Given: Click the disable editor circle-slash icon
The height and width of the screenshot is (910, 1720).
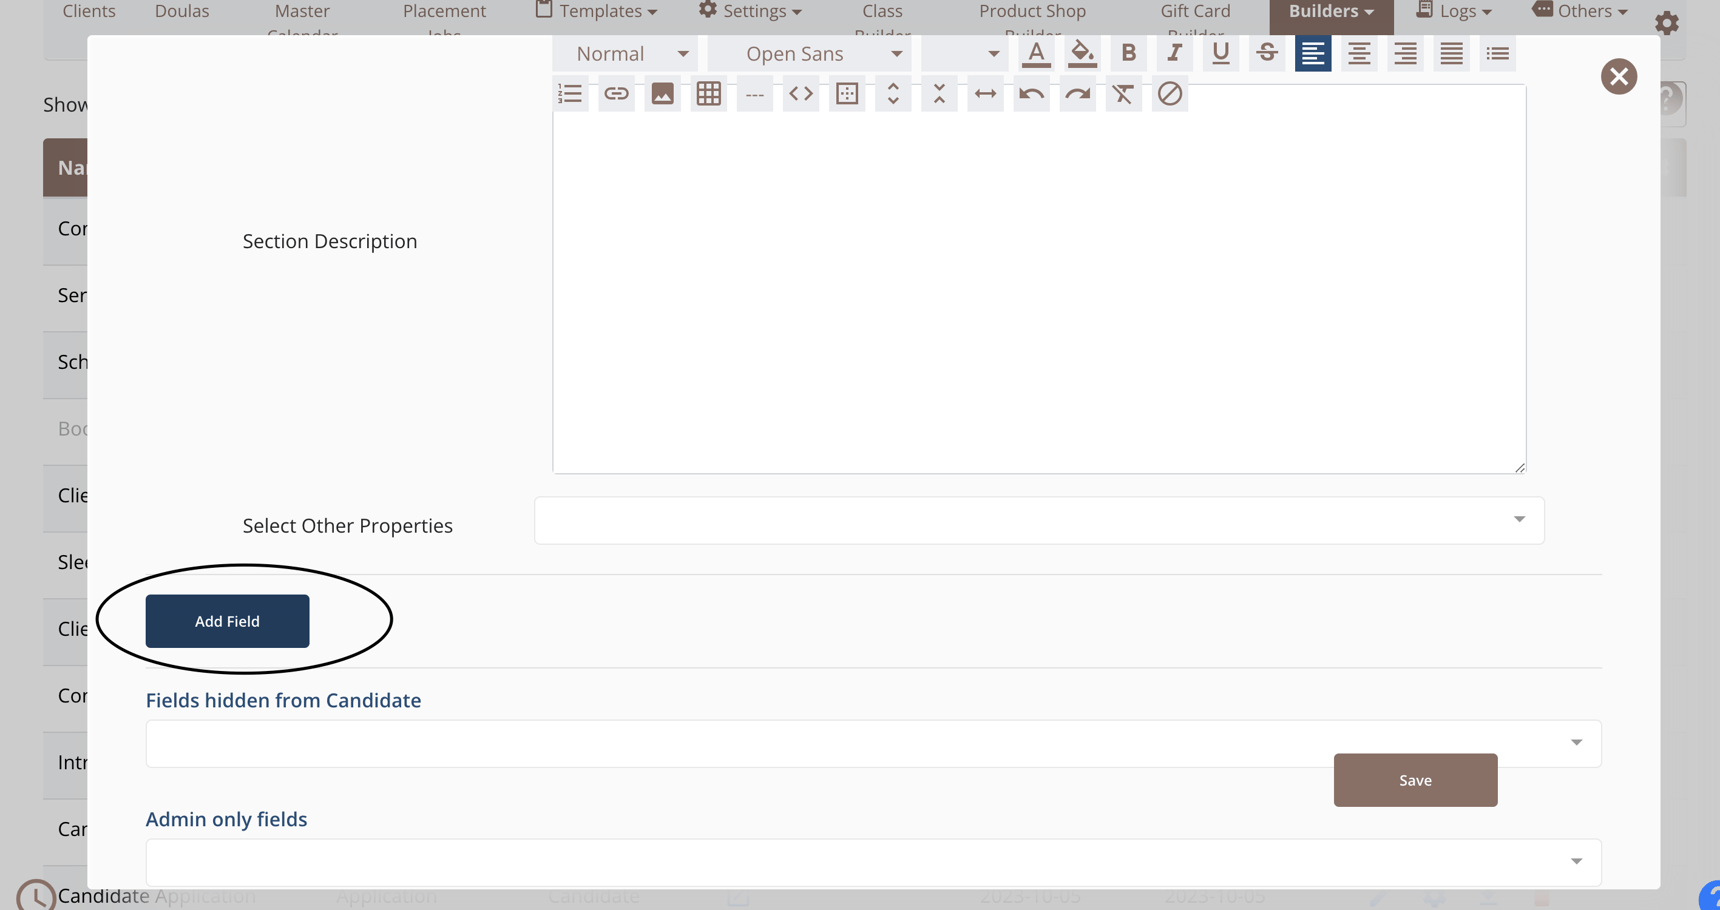Looking at the screenshot, I should [x=1169, y=94].
